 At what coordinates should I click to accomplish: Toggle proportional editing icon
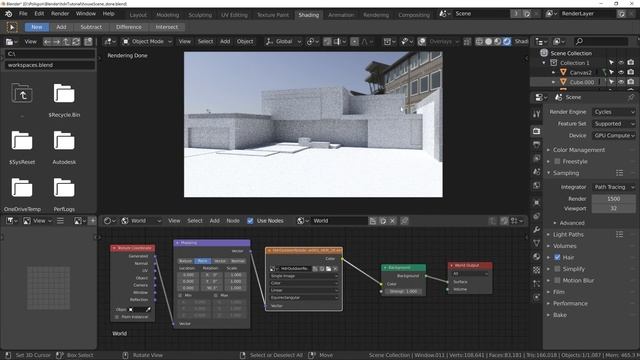[x=355, y=42]
